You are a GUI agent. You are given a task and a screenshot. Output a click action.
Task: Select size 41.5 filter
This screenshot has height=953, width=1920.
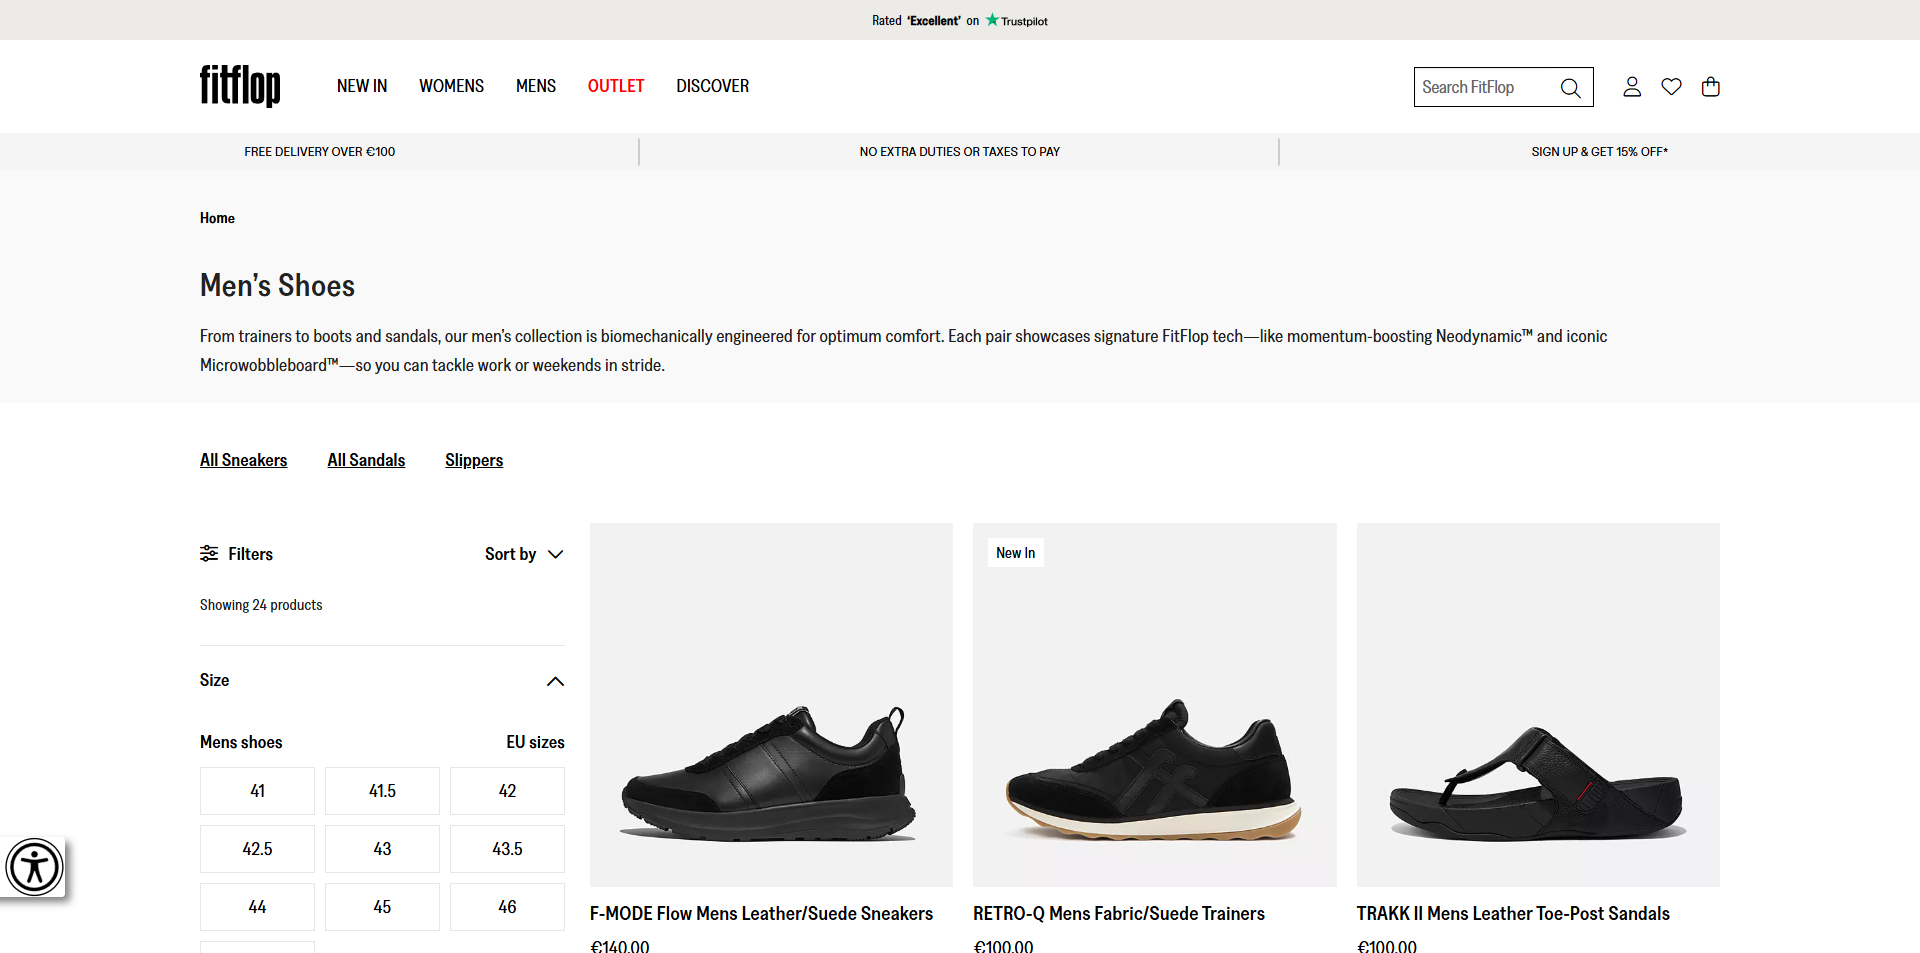(x=382, y=791)
